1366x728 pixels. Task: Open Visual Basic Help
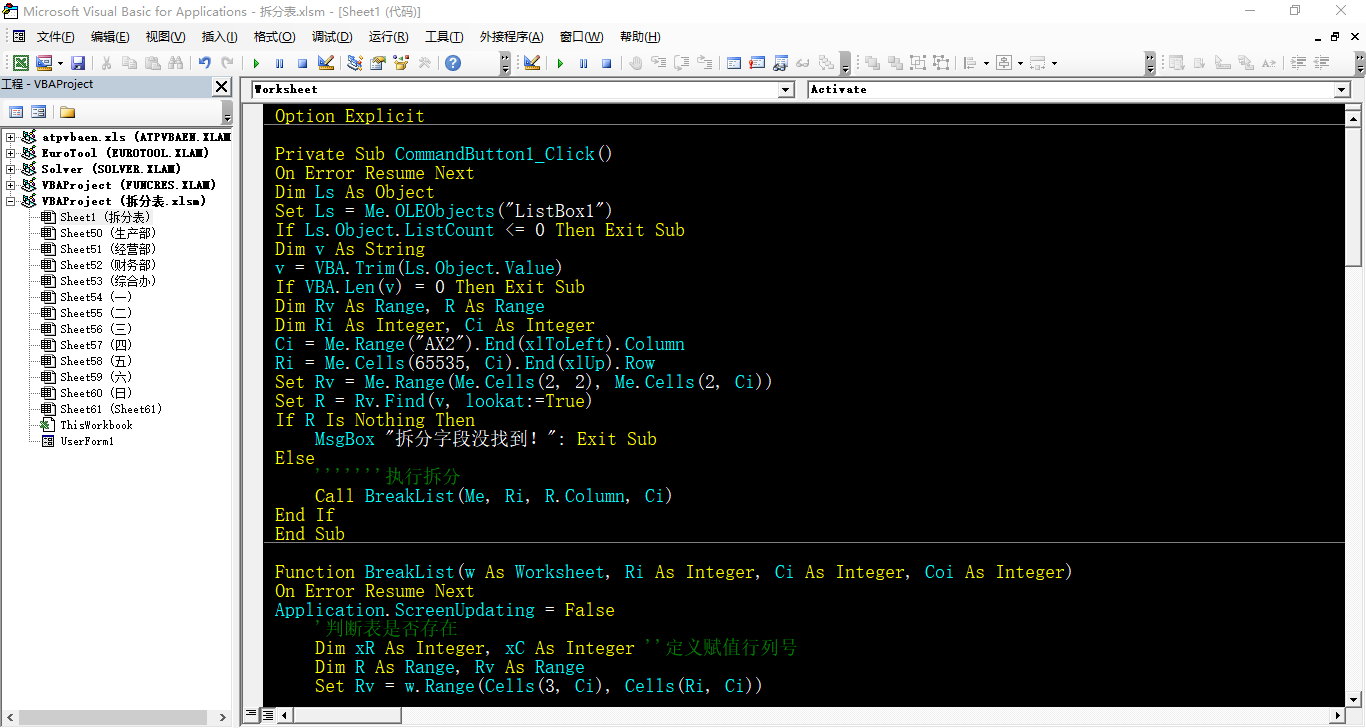click(x=453, y=63)
